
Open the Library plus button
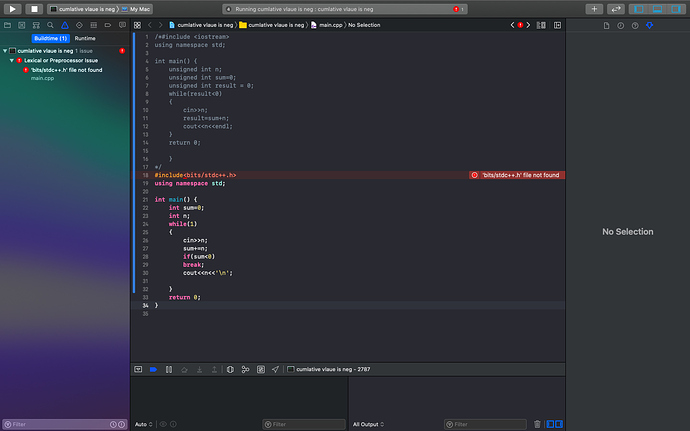point(594,9)
